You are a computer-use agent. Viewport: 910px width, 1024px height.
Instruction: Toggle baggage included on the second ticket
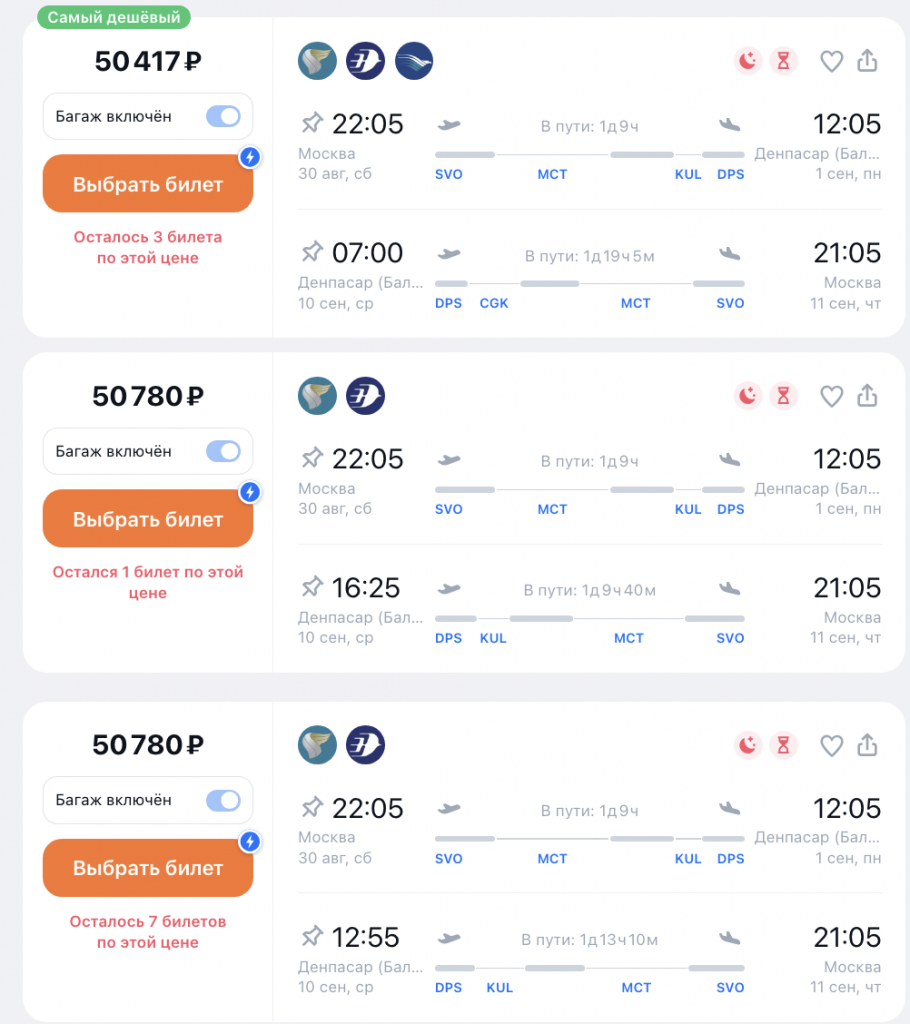pyautogui.click(x=223, y=451)
